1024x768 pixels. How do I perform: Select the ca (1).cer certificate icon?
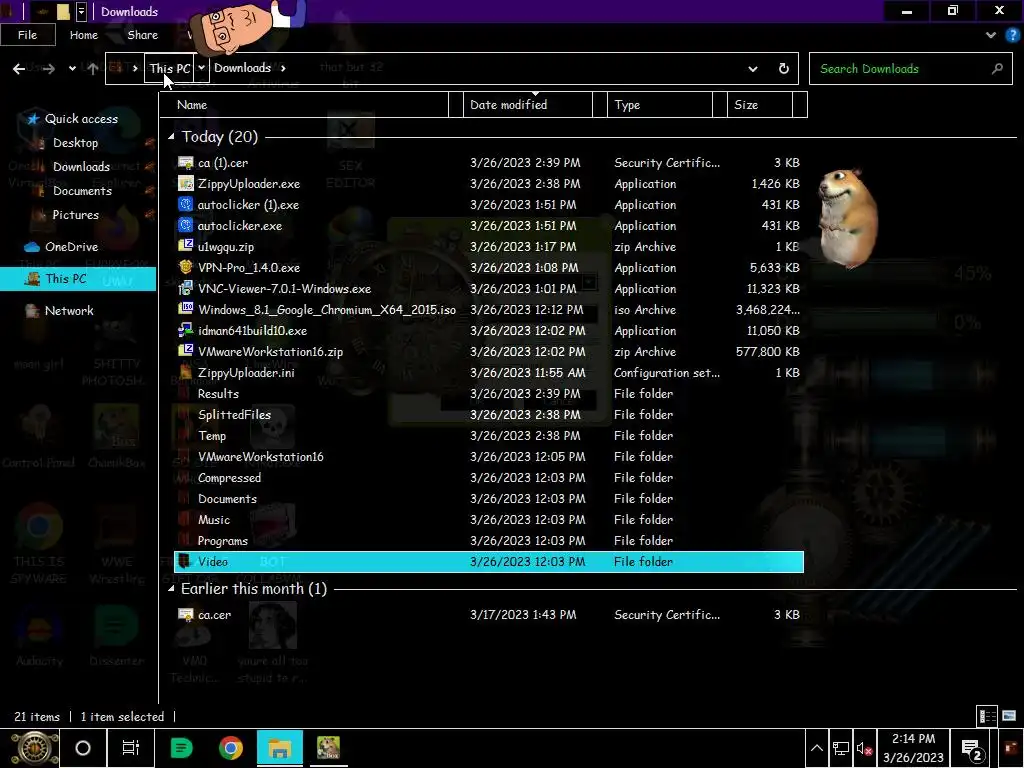click(x=185, y=163)
